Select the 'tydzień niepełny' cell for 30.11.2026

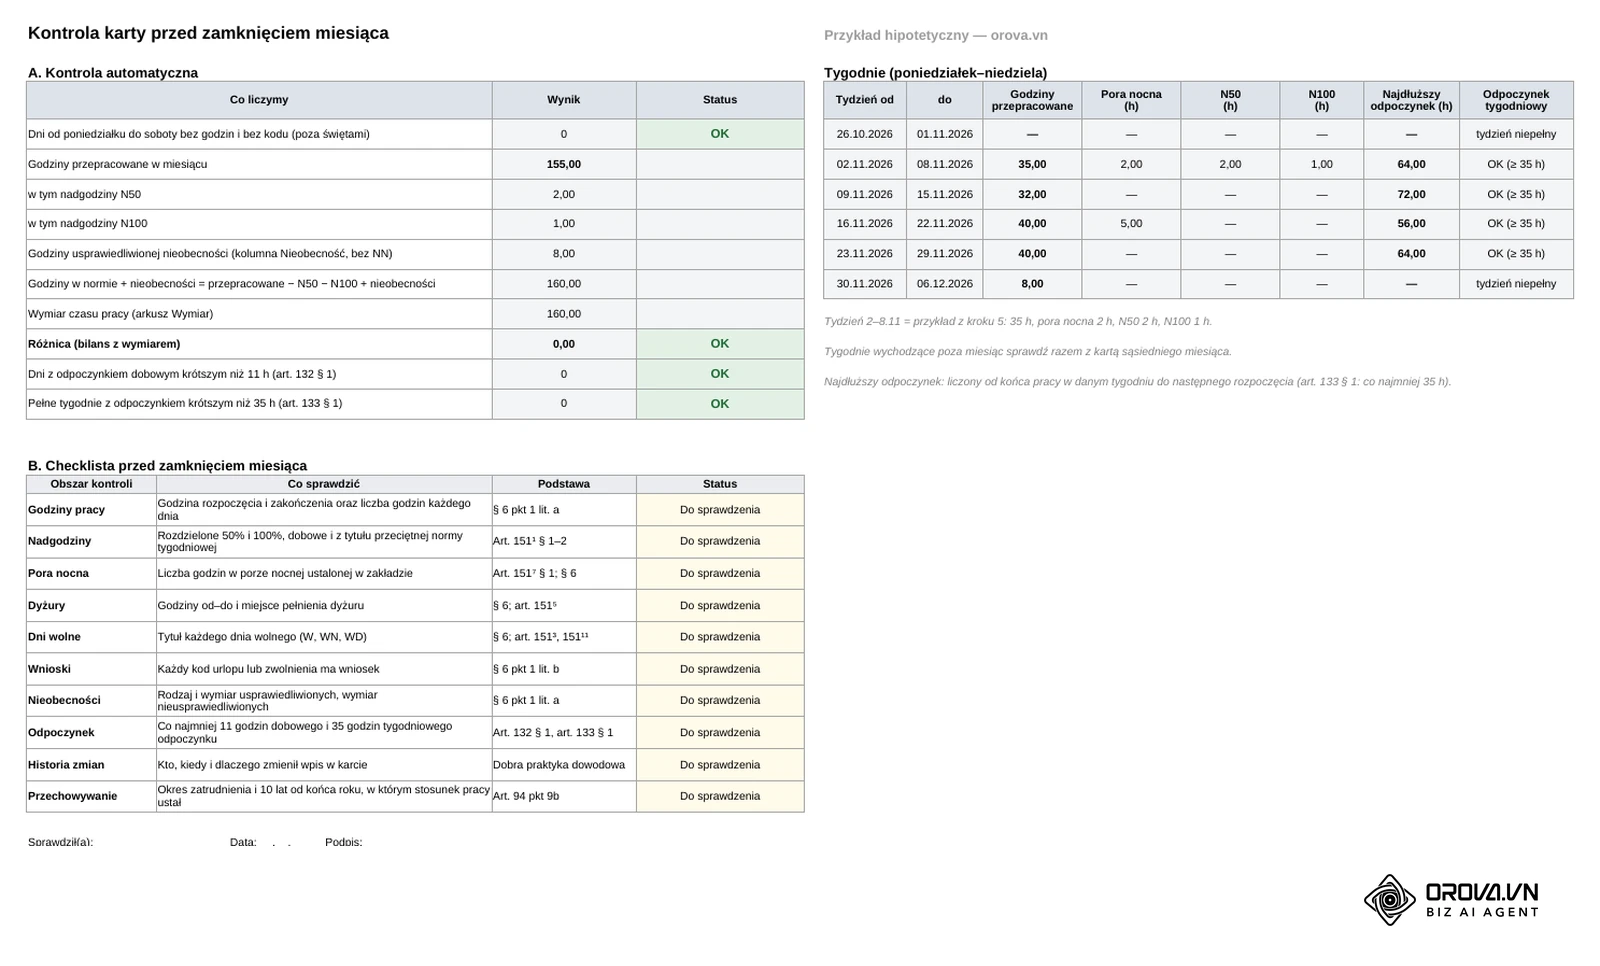1516,284
